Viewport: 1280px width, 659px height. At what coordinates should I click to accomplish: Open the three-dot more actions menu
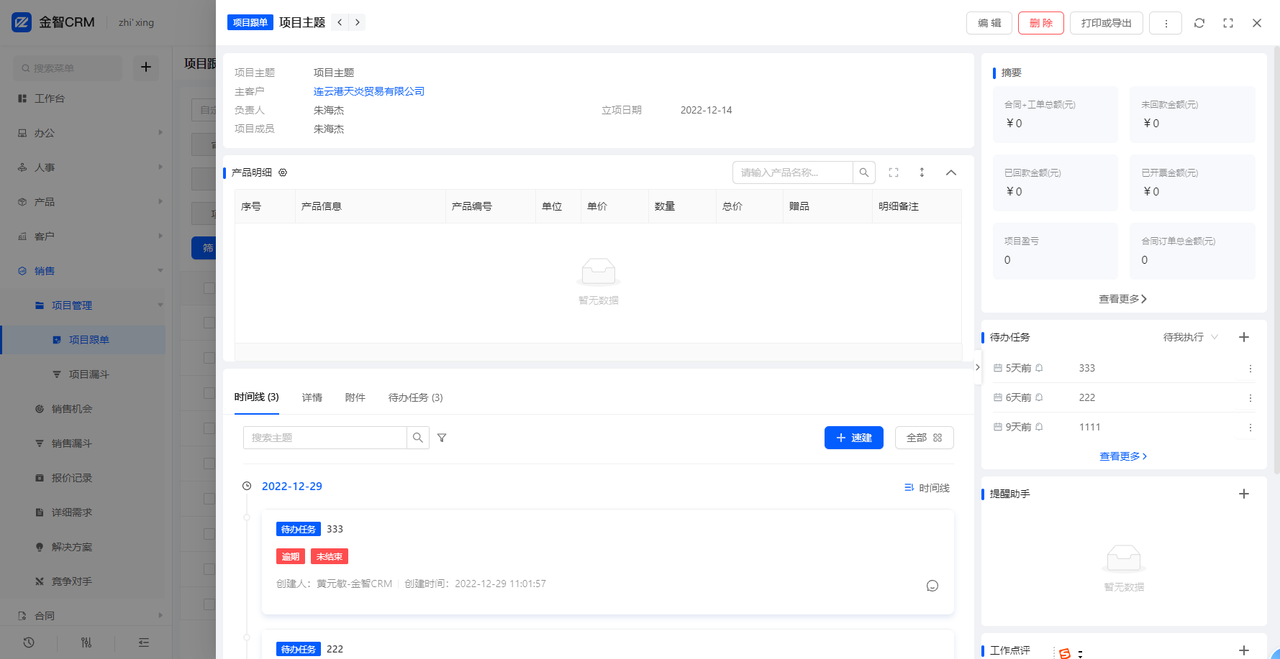click(x=1166, y=23)
